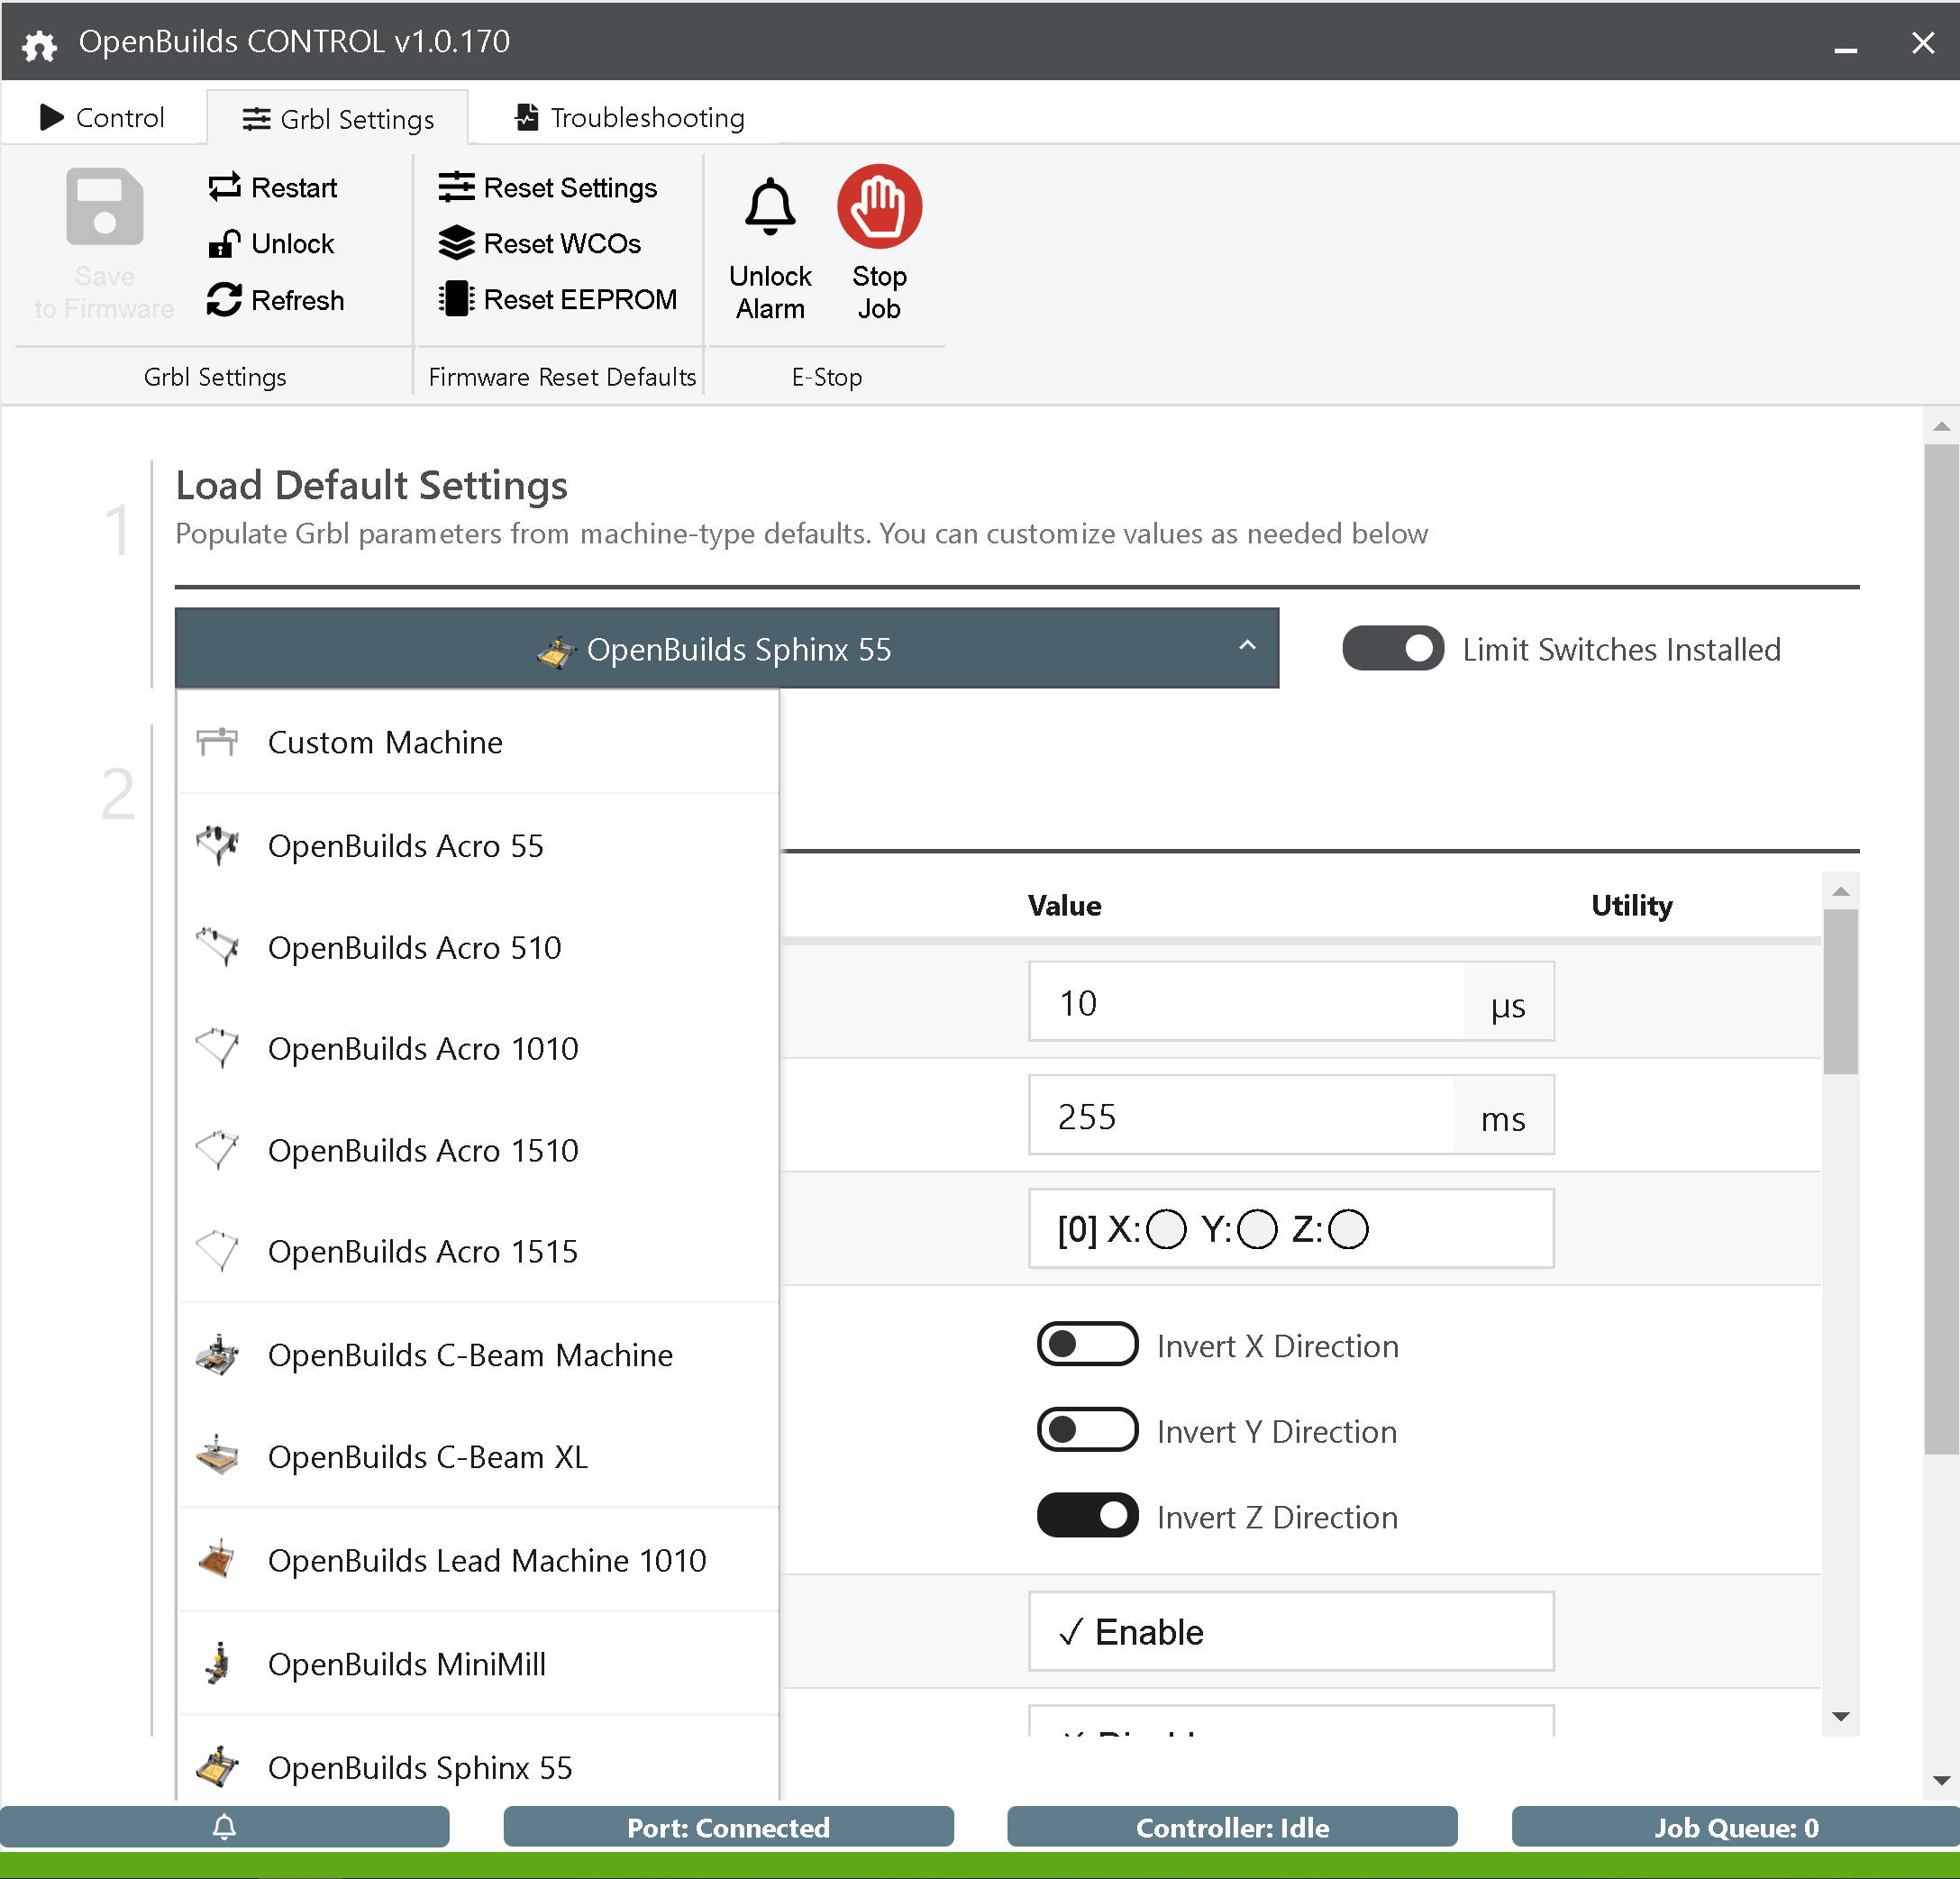This screenshot has width=1960, height=1879.
Task: Click the Save to Firmware floppy icon
Action: click(x=104, y=206)
